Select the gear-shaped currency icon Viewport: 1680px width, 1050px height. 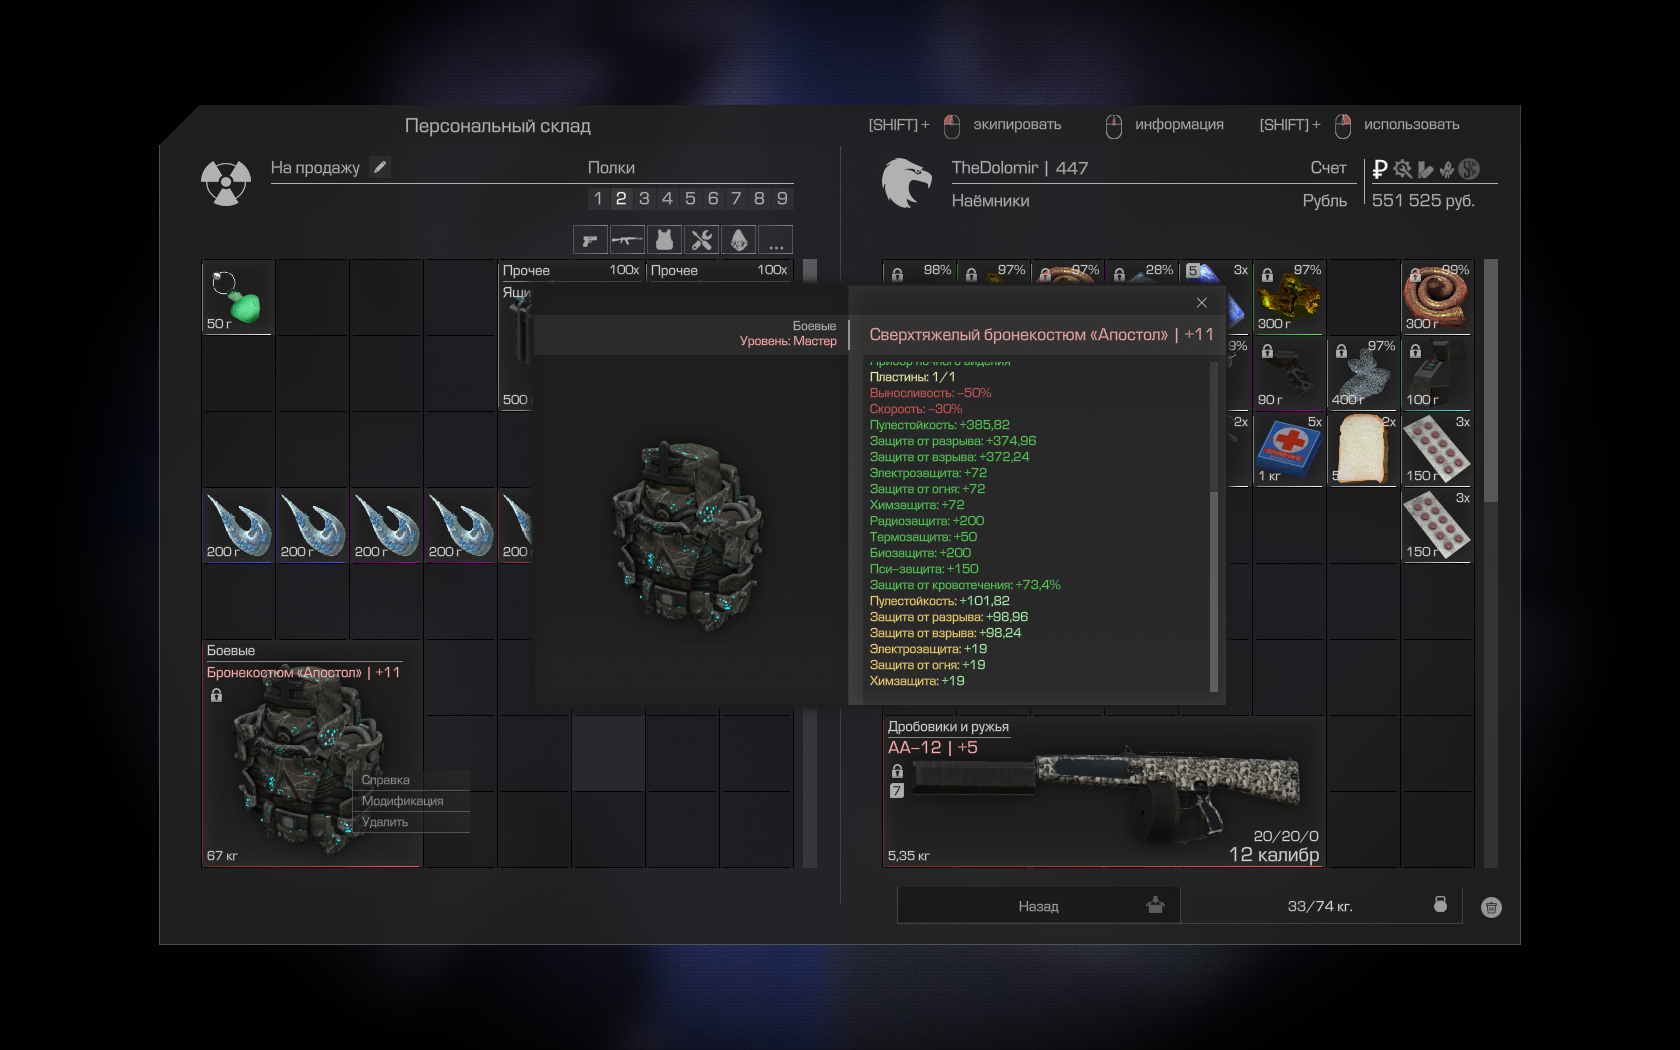(1403, 169)
